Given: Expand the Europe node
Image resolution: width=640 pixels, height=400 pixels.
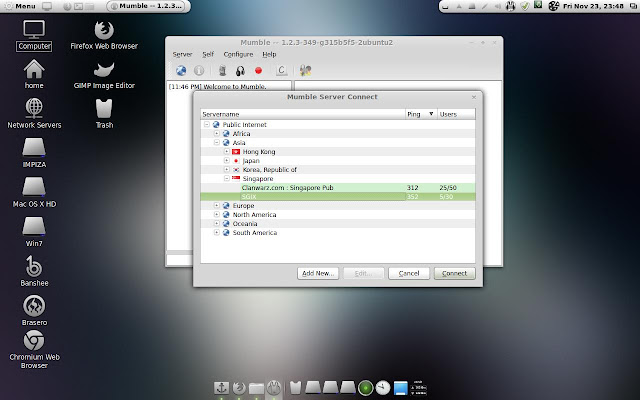Looking at the screenshot, I should 217,205.
